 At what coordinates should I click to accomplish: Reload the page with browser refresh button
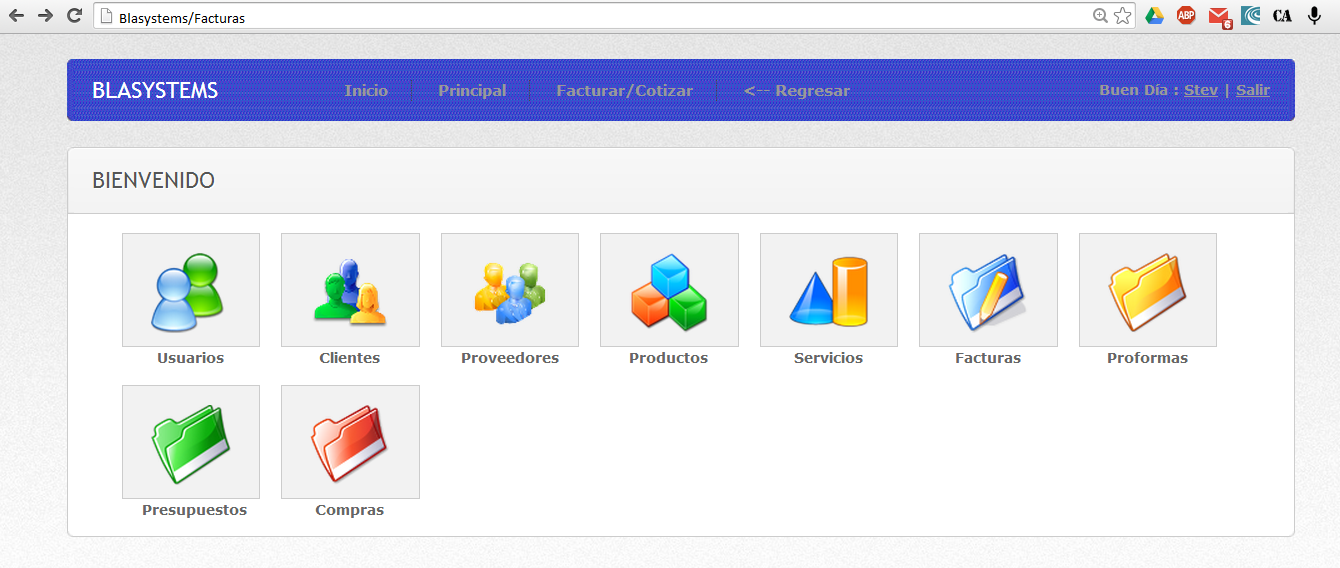(x=74, y=16)
